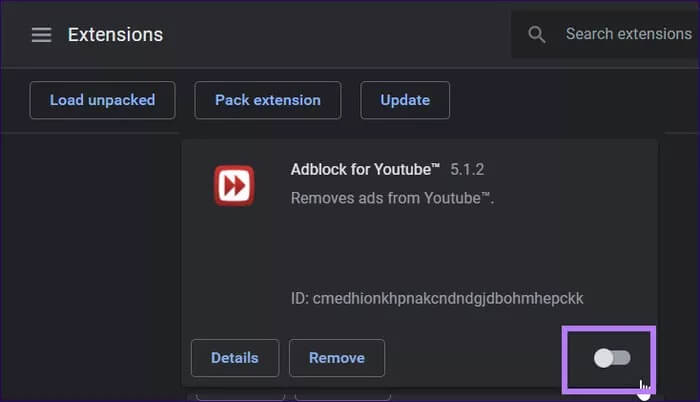
Task: Click the Load unpacked button
Action: 102,100
